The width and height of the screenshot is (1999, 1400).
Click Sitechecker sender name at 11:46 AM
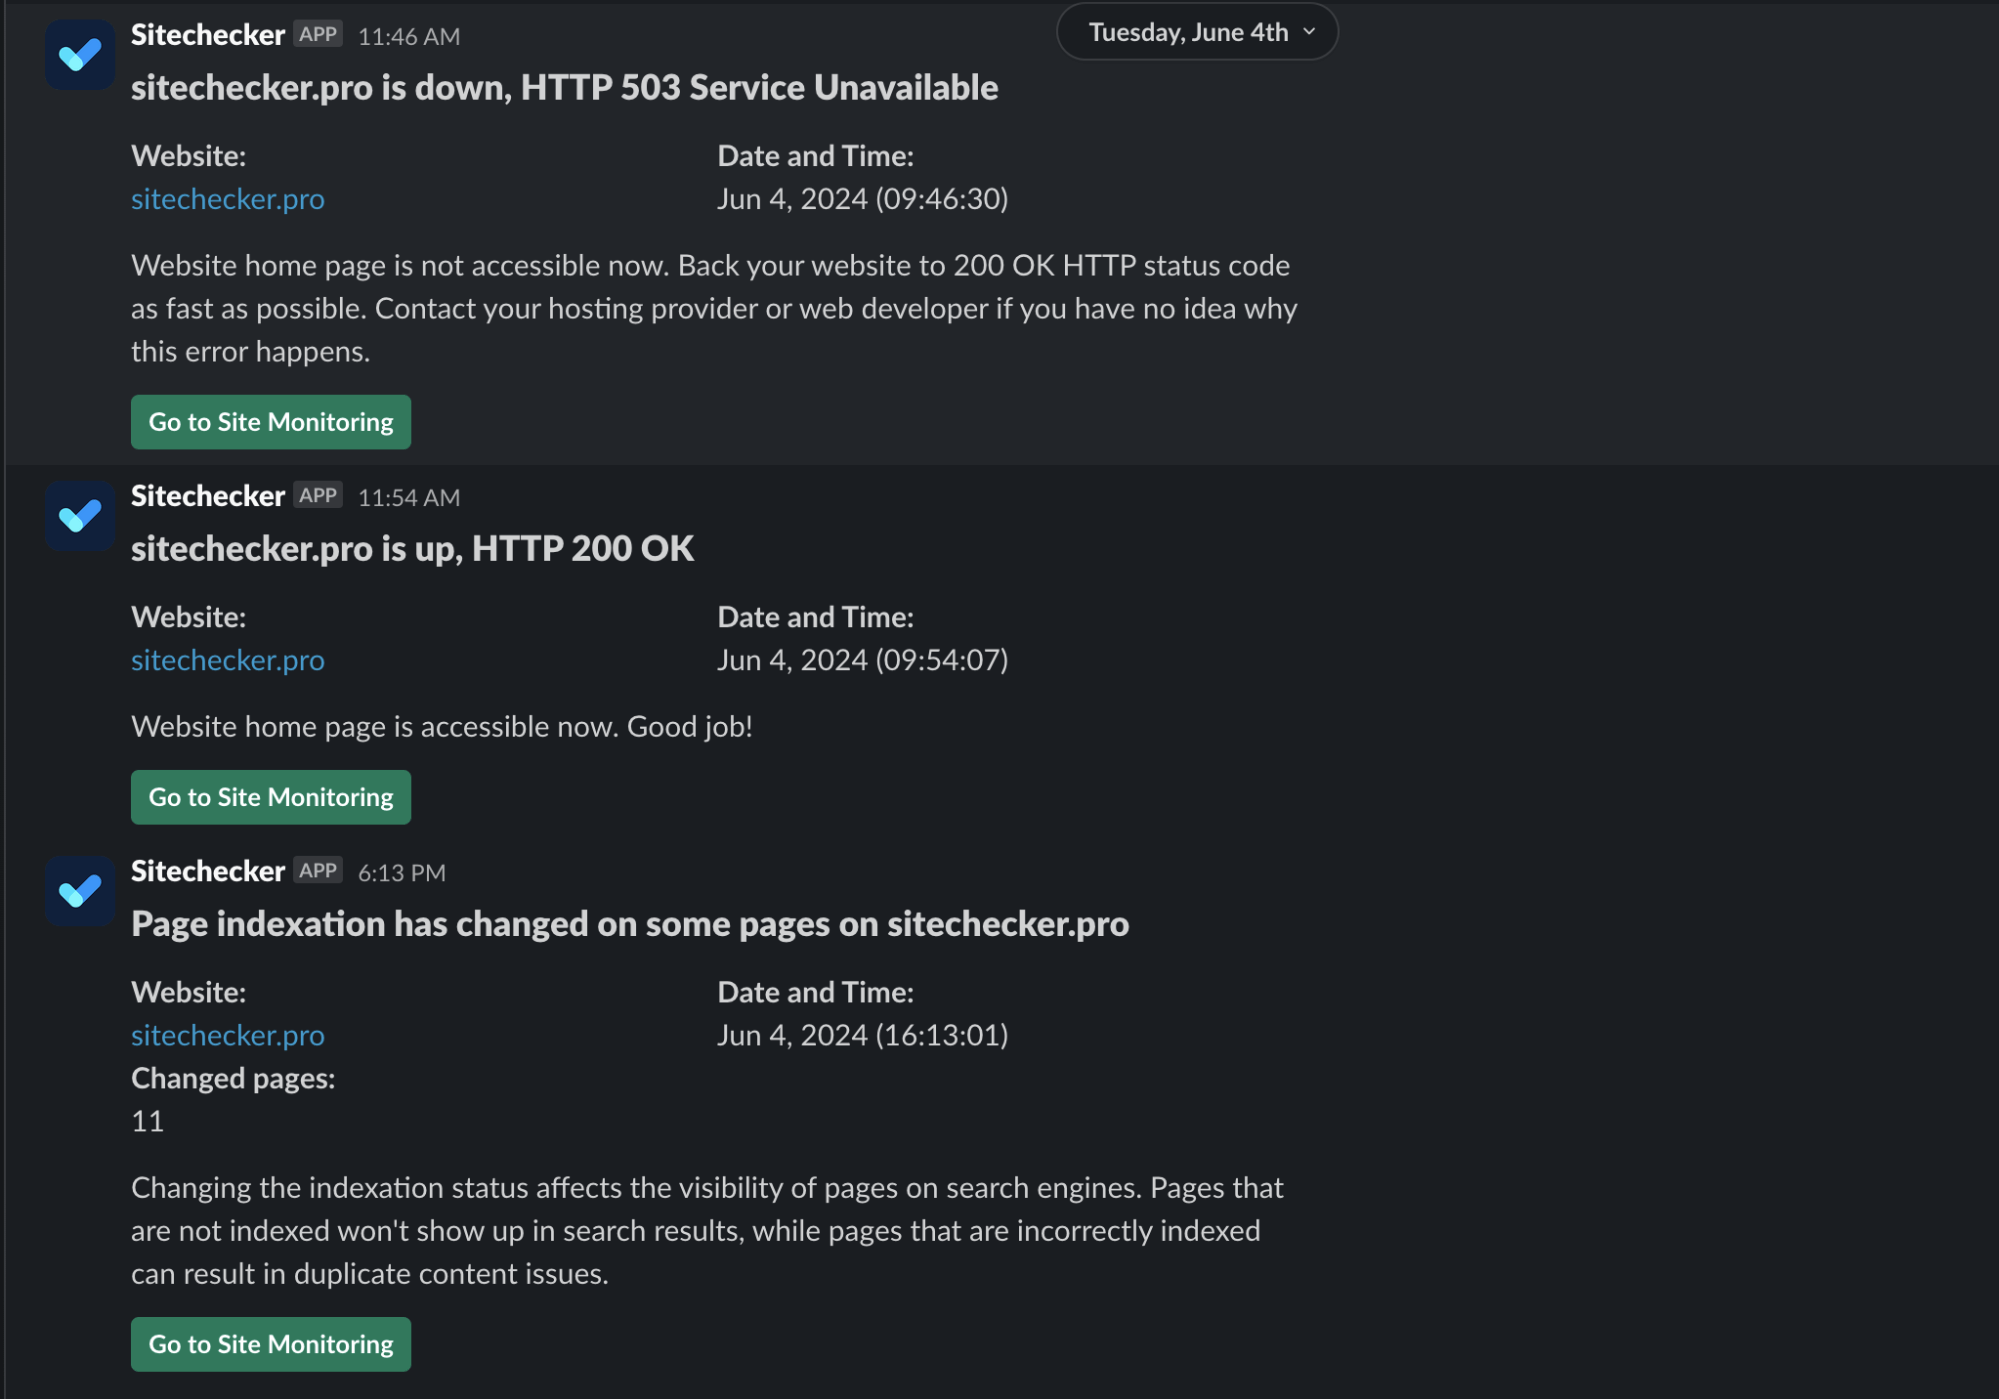click(x=208, y=35)
